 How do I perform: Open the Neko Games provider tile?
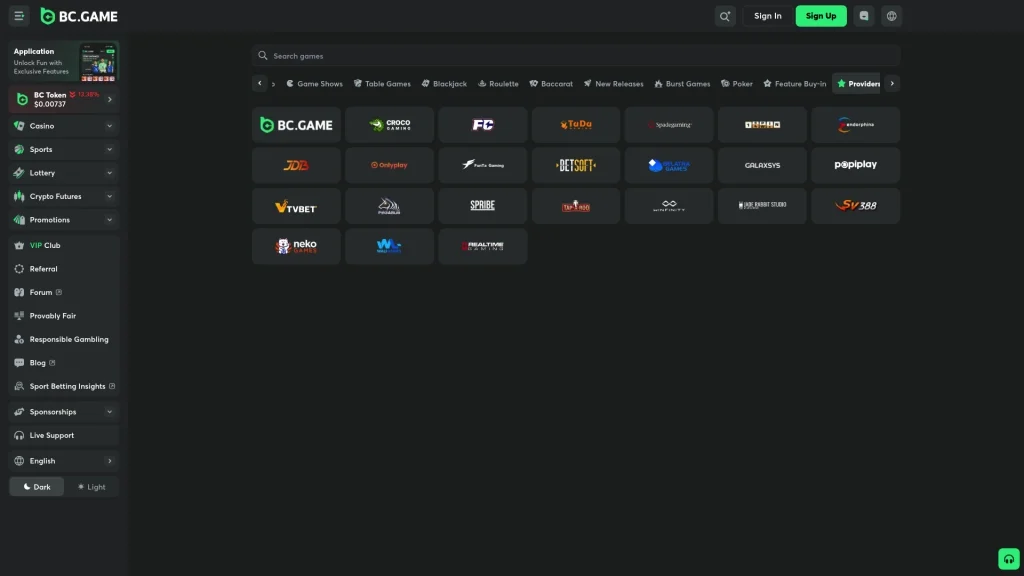coord(296,246)
